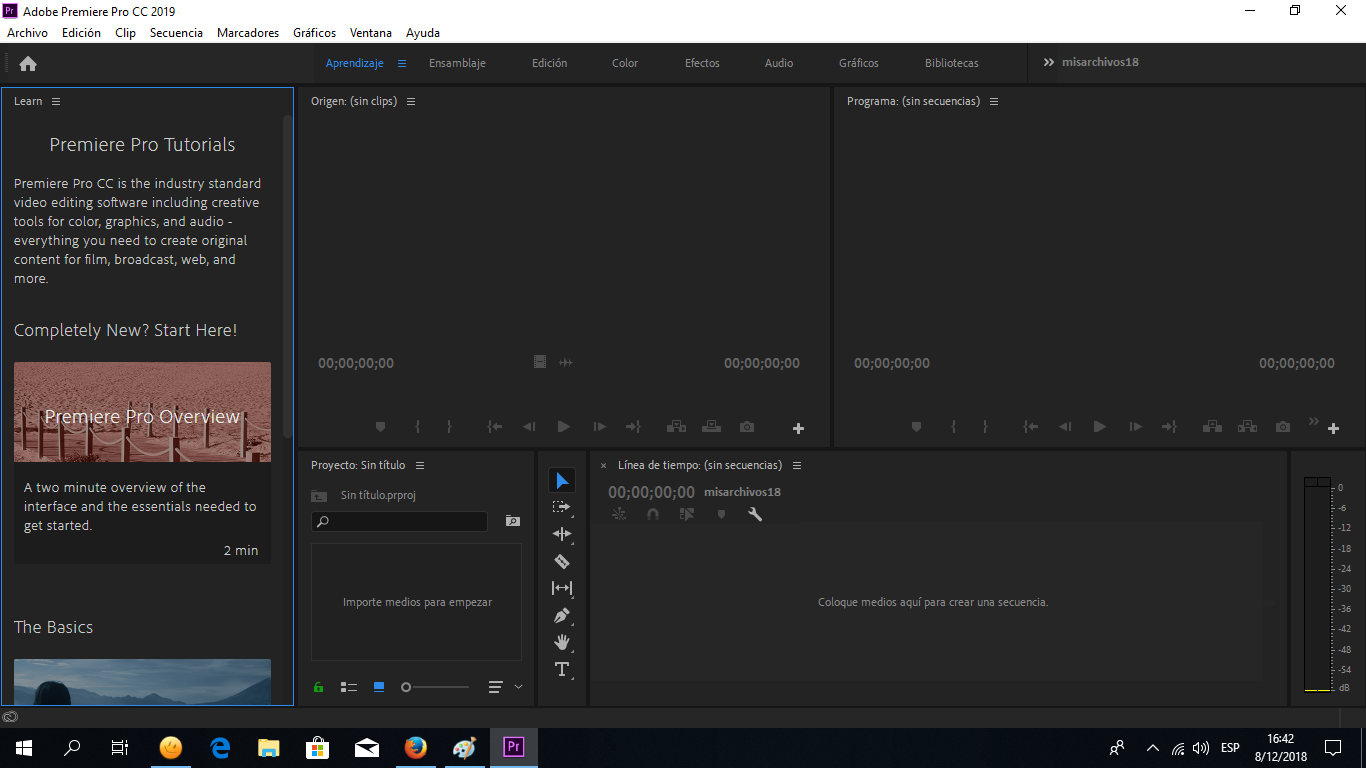Click the Lift button in Program monitor
Viewport: 1366px width, 768px height.
(1213, 426)
